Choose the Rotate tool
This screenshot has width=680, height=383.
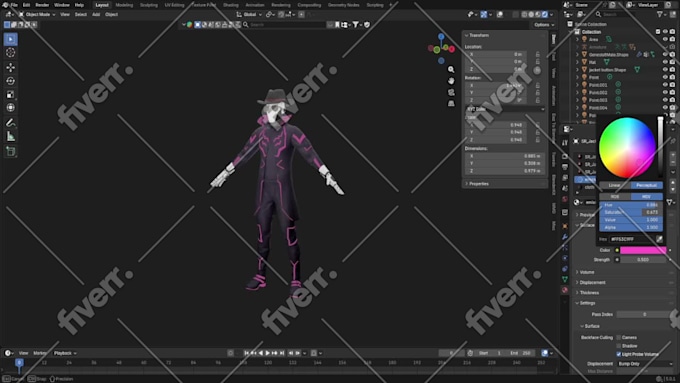(x=10, y=81)
